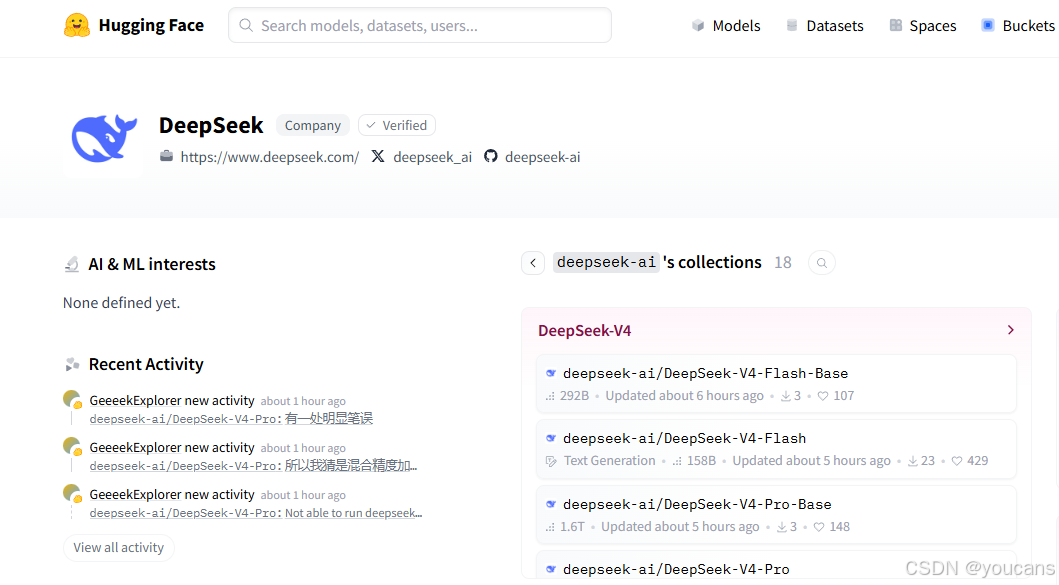Screen dimensions: 1059x585
Task: Click the back chevron beside collections
Action: [533, 263]
